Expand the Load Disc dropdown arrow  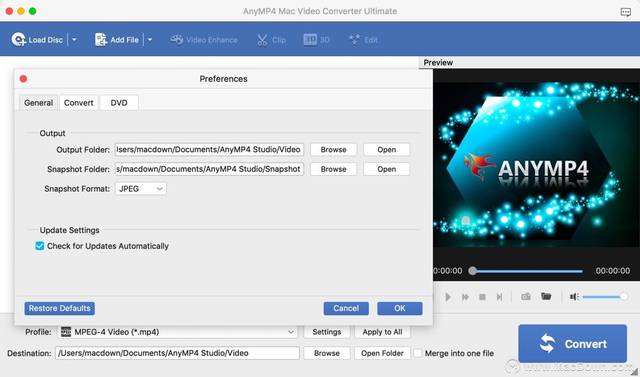click(x=74, y=40)
